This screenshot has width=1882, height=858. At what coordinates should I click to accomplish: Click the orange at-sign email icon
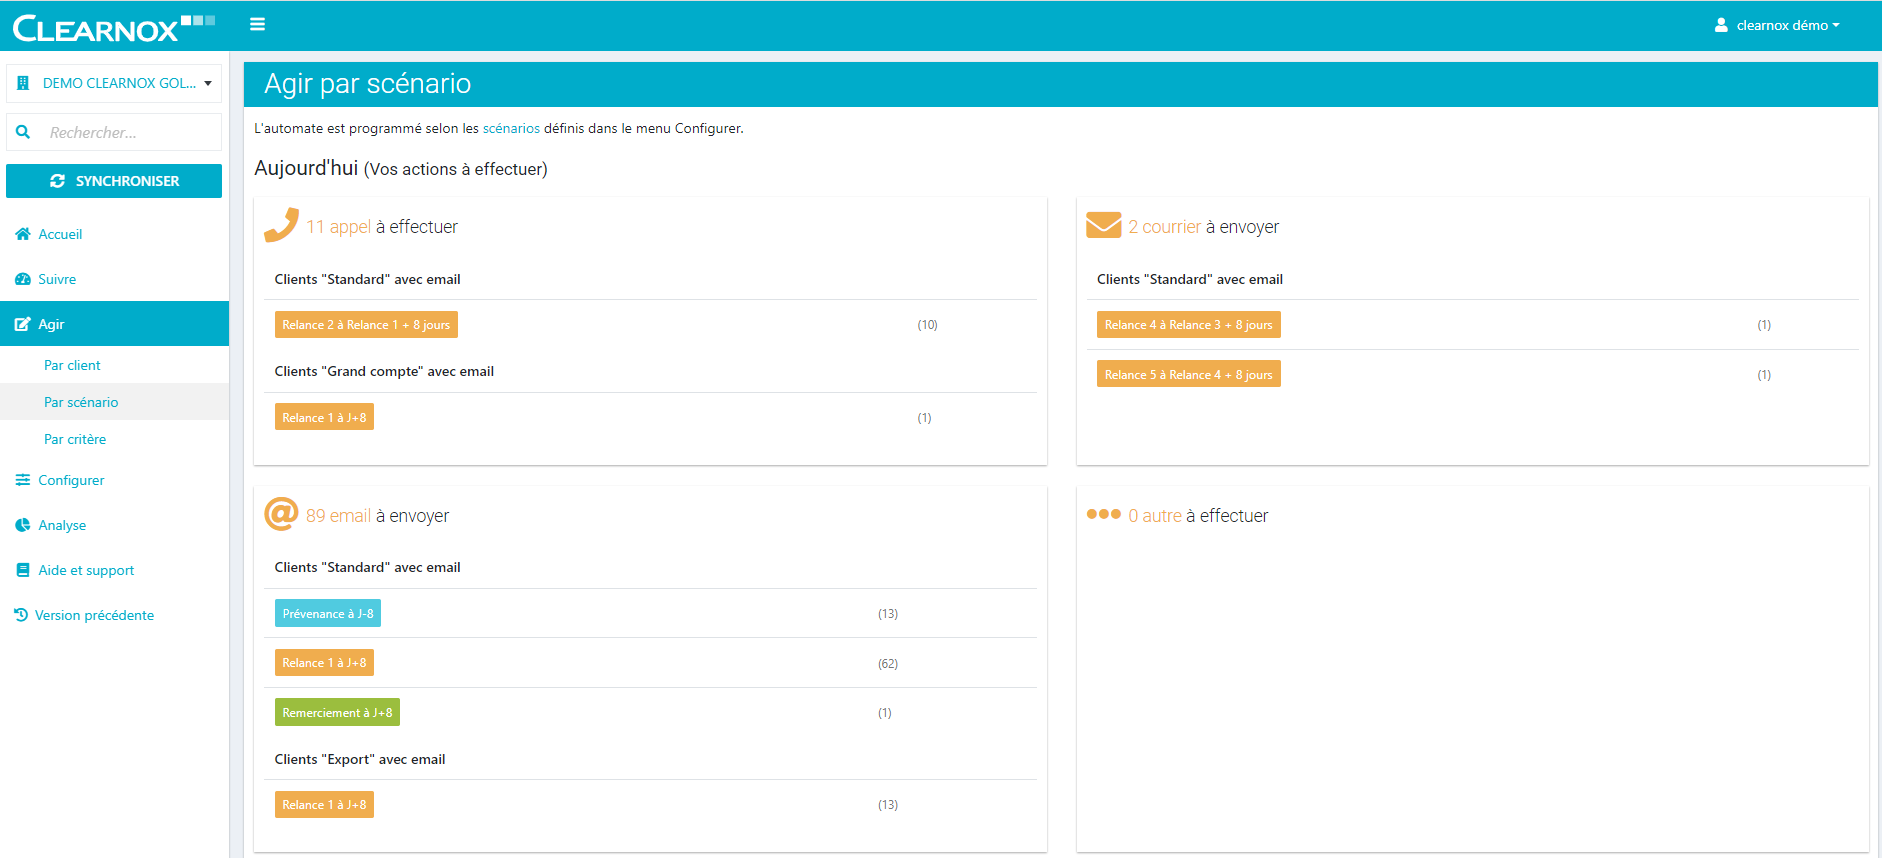(281, 514)
